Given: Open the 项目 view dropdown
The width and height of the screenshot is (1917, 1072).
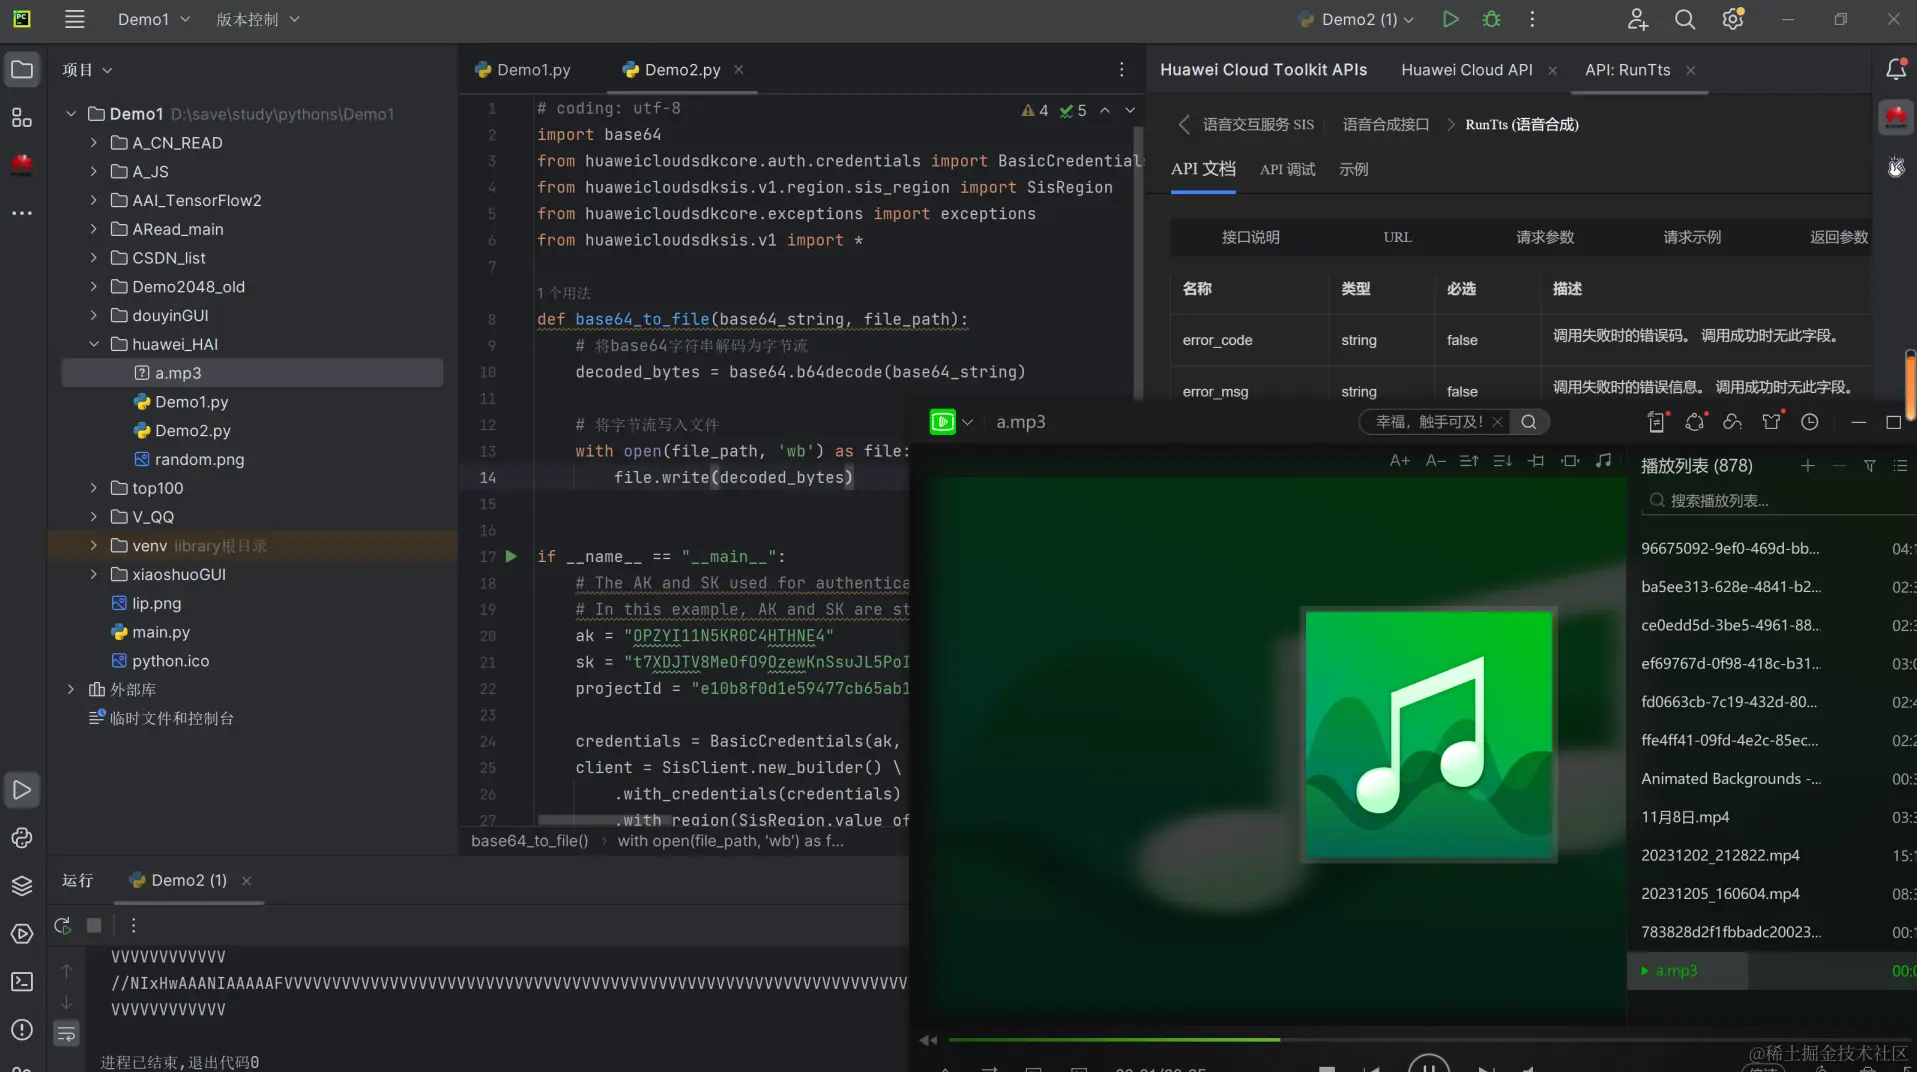Looking at the screenshot, I should (x=87, y=70).
